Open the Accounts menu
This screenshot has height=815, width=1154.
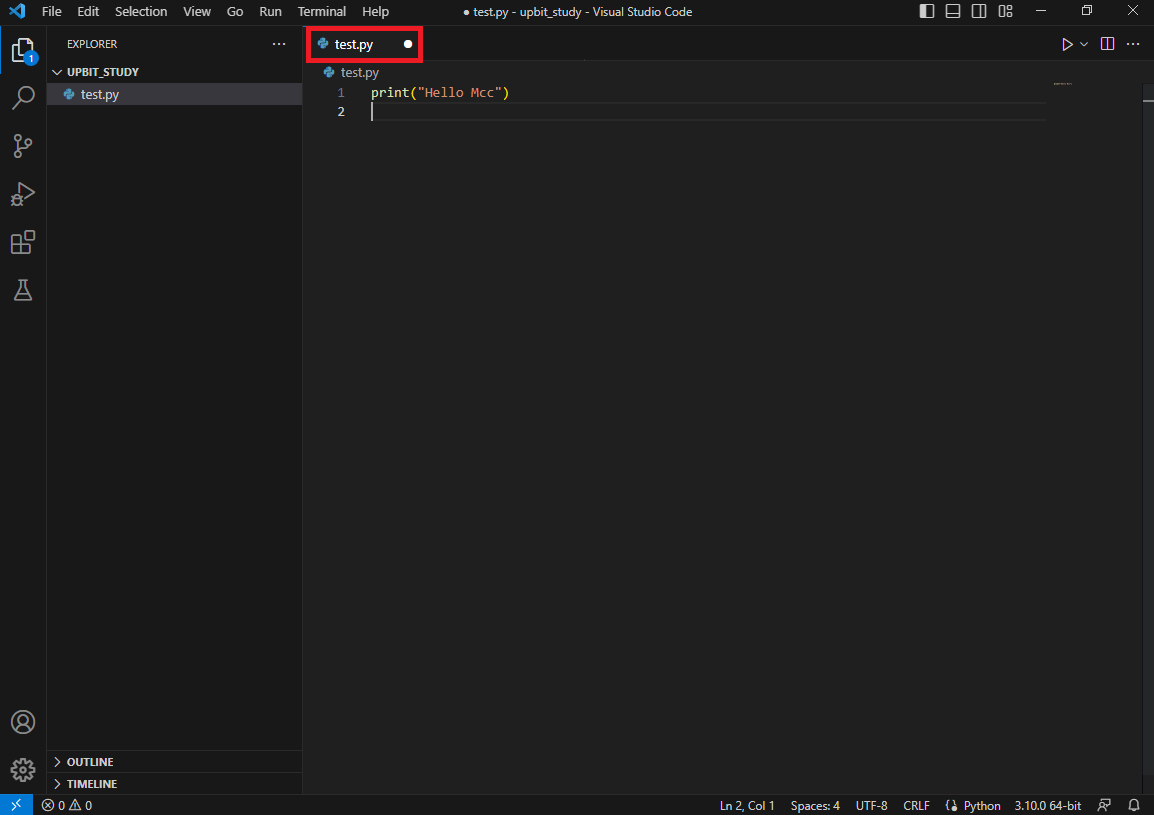(x=23, y=722)
